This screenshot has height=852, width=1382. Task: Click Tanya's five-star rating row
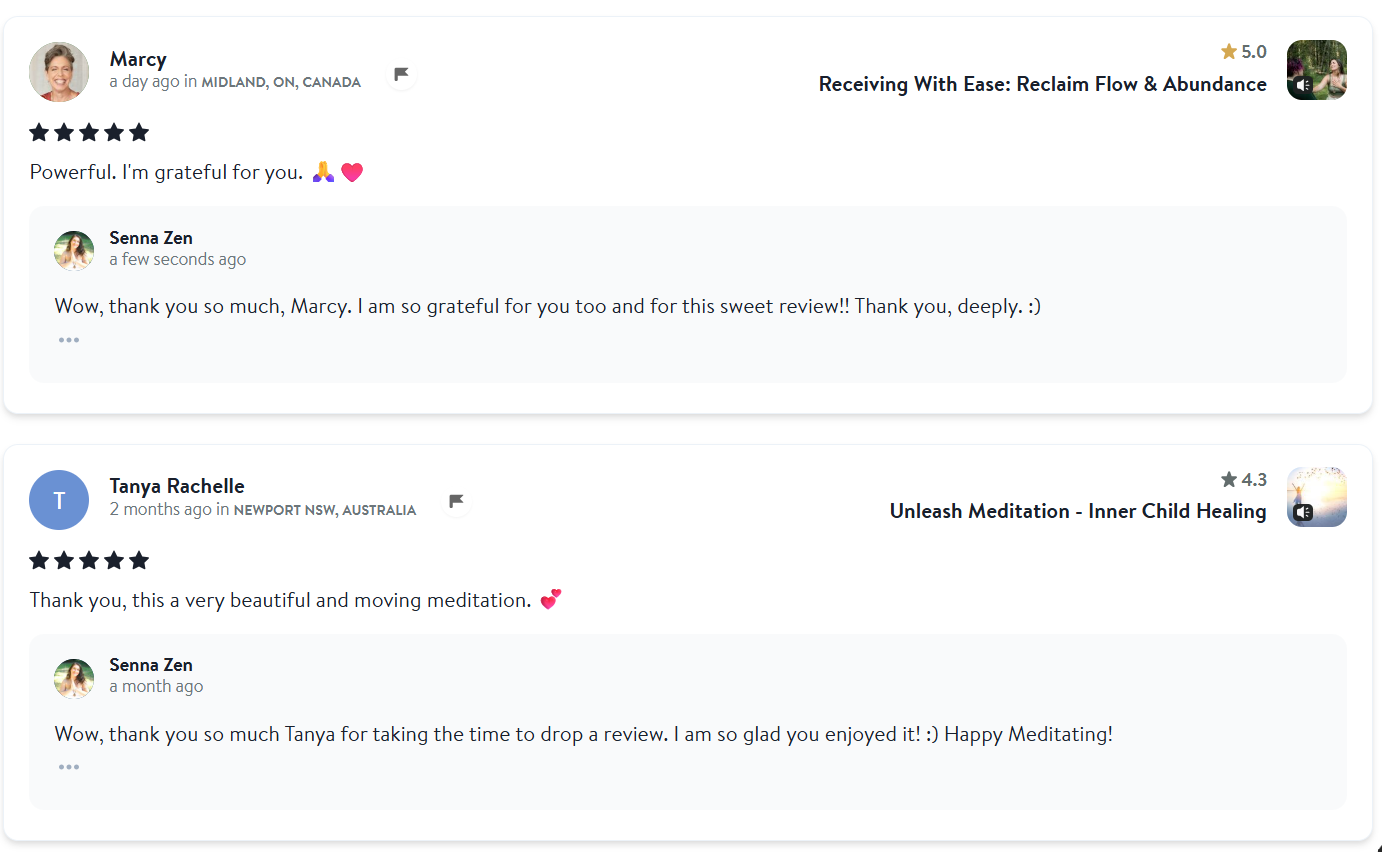point(89,560)
